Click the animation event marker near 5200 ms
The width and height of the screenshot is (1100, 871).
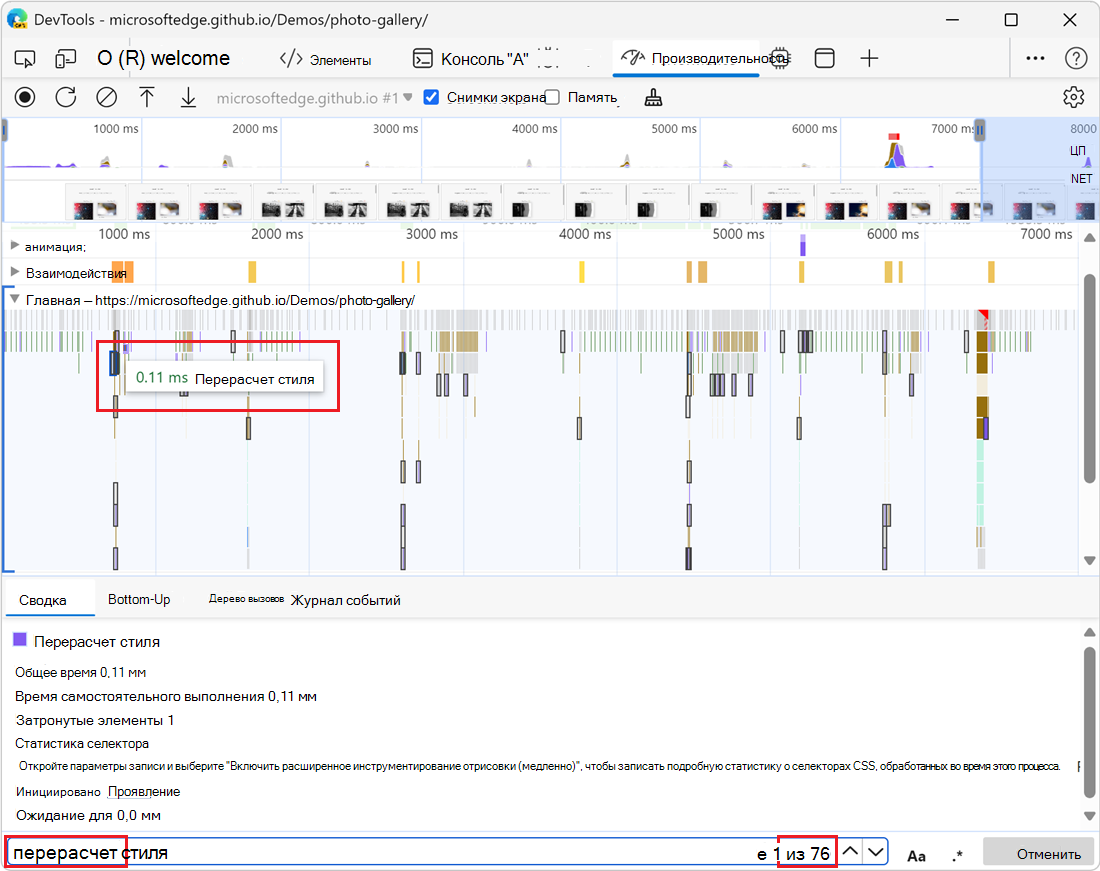(803, 245)
